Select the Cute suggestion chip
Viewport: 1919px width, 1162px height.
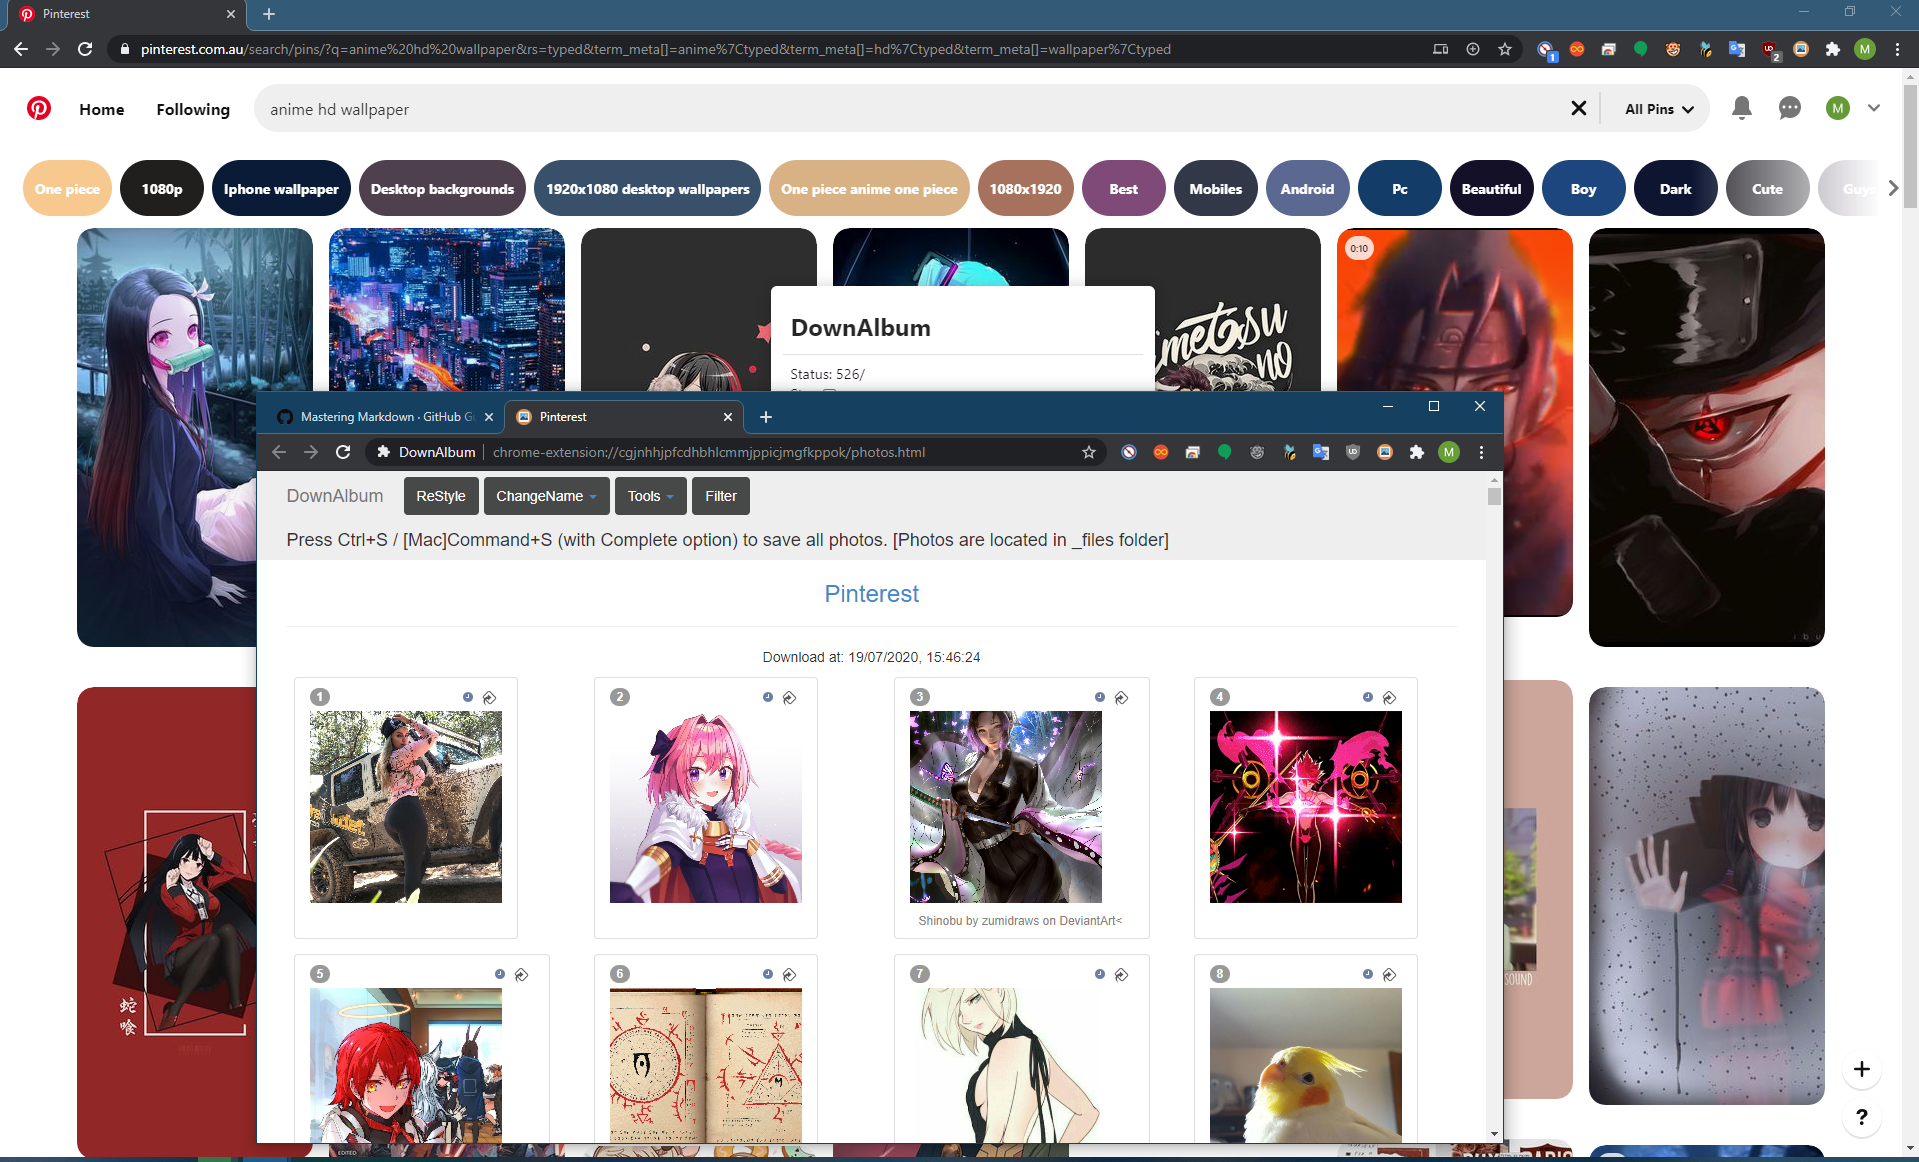click(x=1767, y=188)
